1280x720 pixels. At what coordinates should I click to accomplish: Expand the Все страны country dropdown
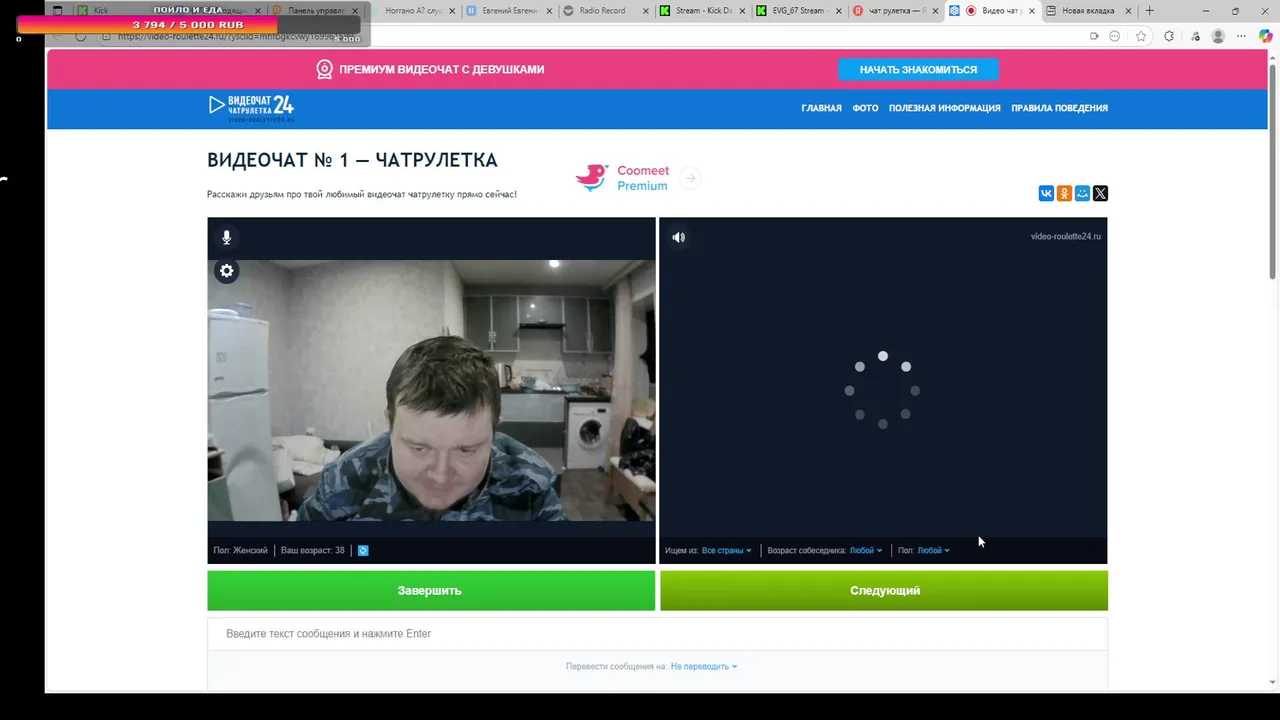(x=726, y=550)
